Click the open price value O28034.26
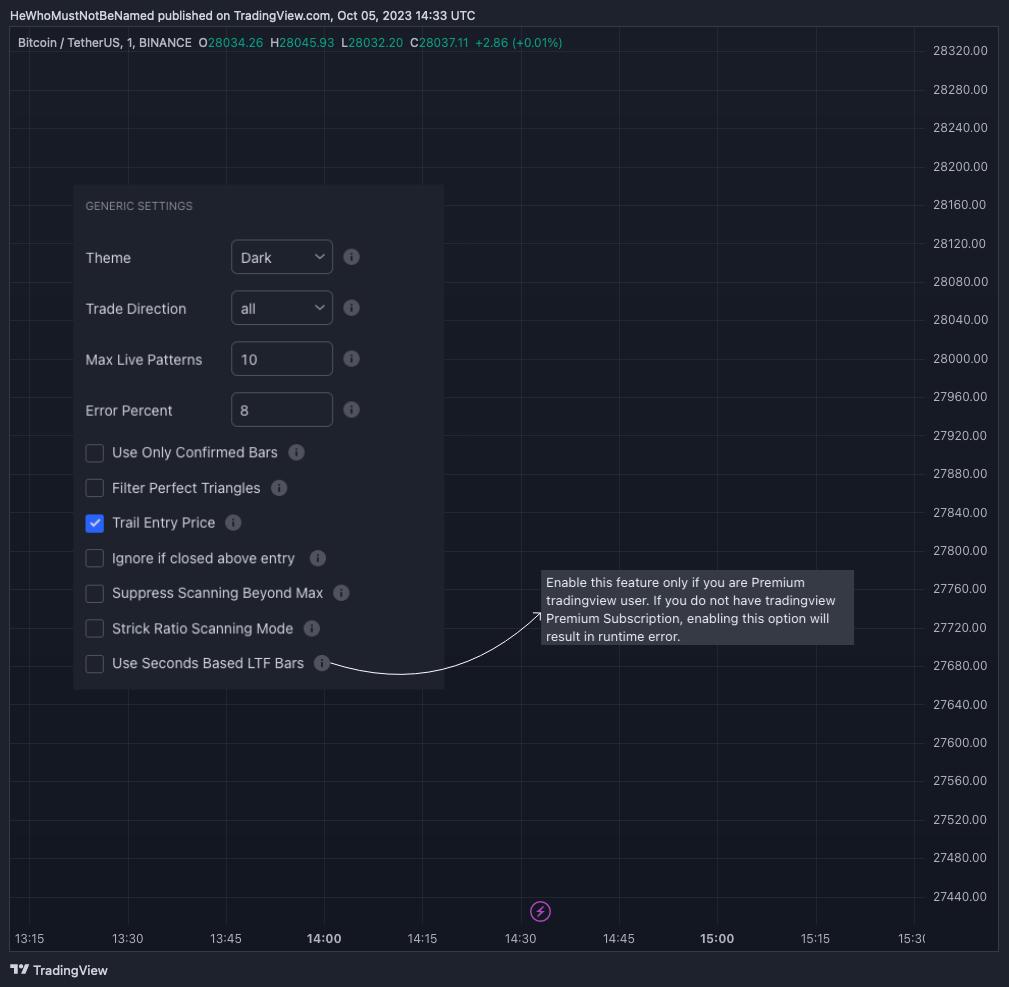Image resolution: width=1009 pixels, height=987 pixels. pyautogui.click(x=231, y=42)
